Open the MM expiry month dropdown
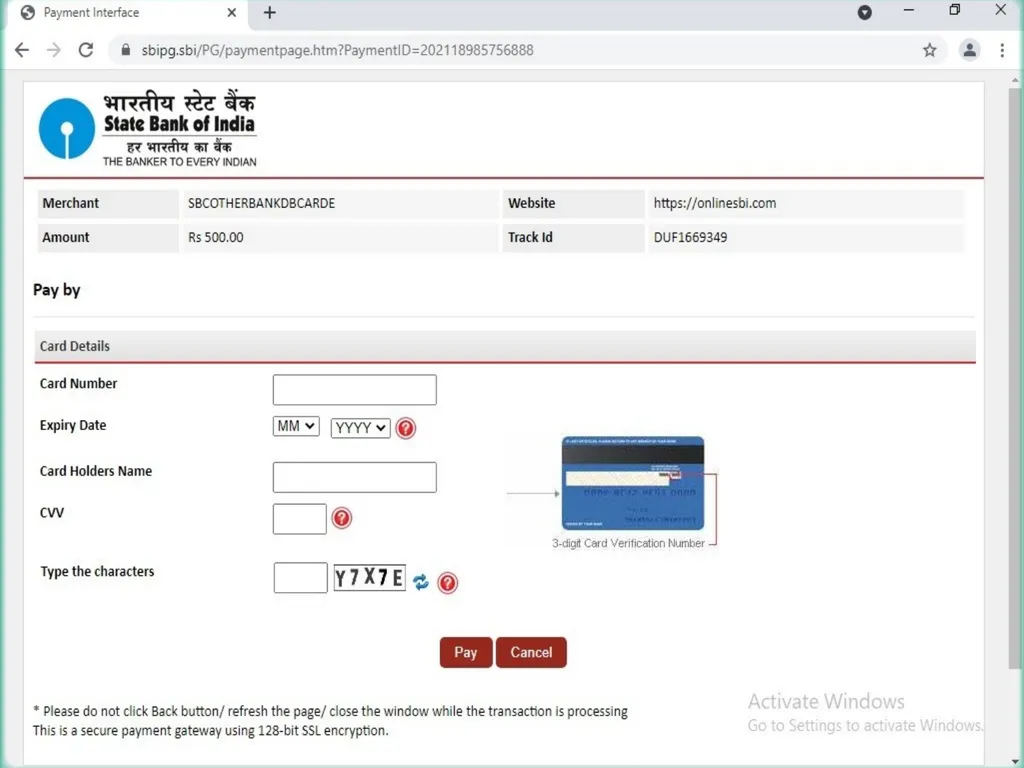Image resolution: width=1024 pixels, height=768 pixels. (x=296, y=426)
